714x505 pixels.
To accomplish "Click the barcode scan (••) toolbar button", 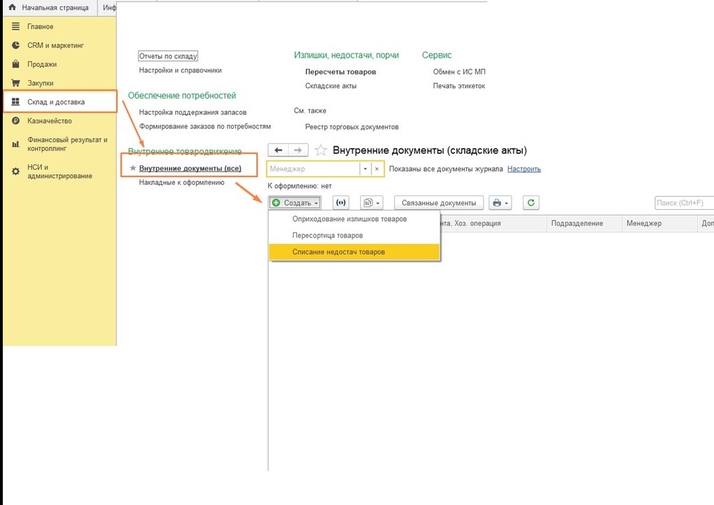I will pyautogui.click(x=341, y=202).
